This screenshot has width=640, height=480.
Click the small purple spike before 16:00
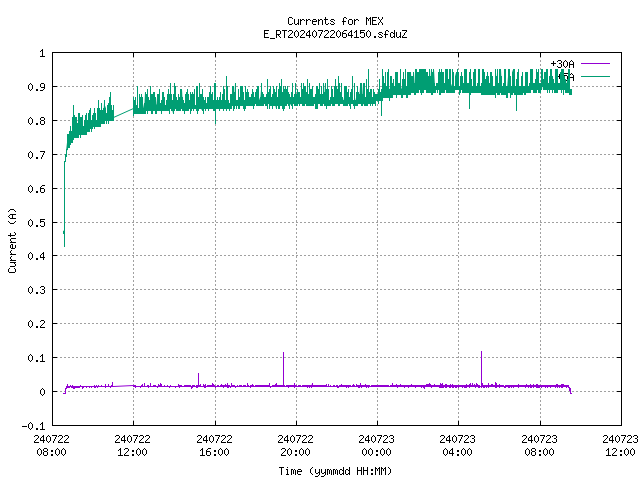click(x=198, y=379)
